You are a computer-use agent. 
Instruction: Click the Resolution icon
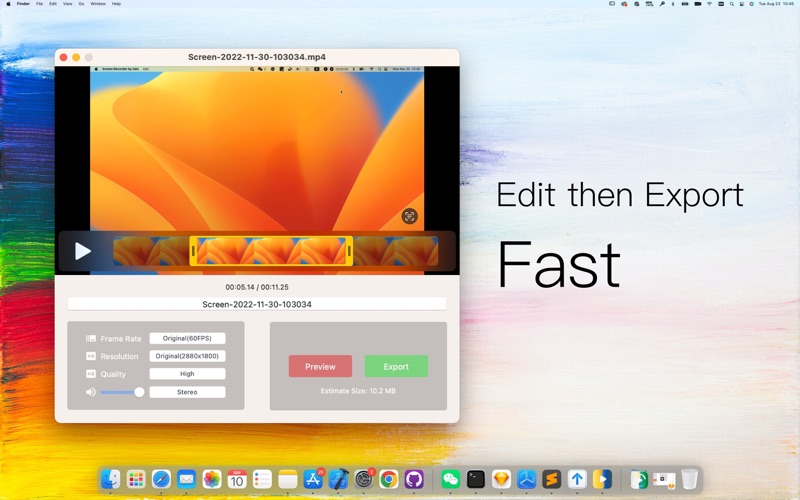pyautogui.click(x=91, y=356)
